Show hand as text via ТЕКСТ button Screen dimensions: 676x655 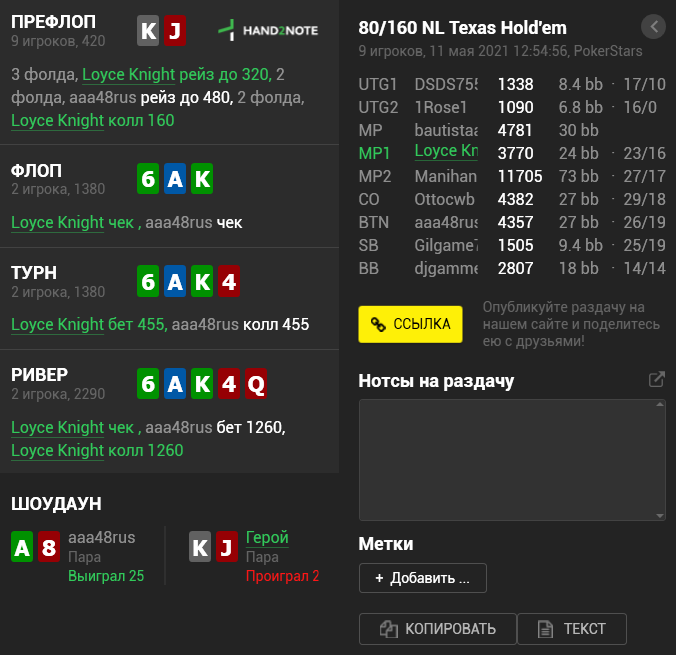click(572, 629)
